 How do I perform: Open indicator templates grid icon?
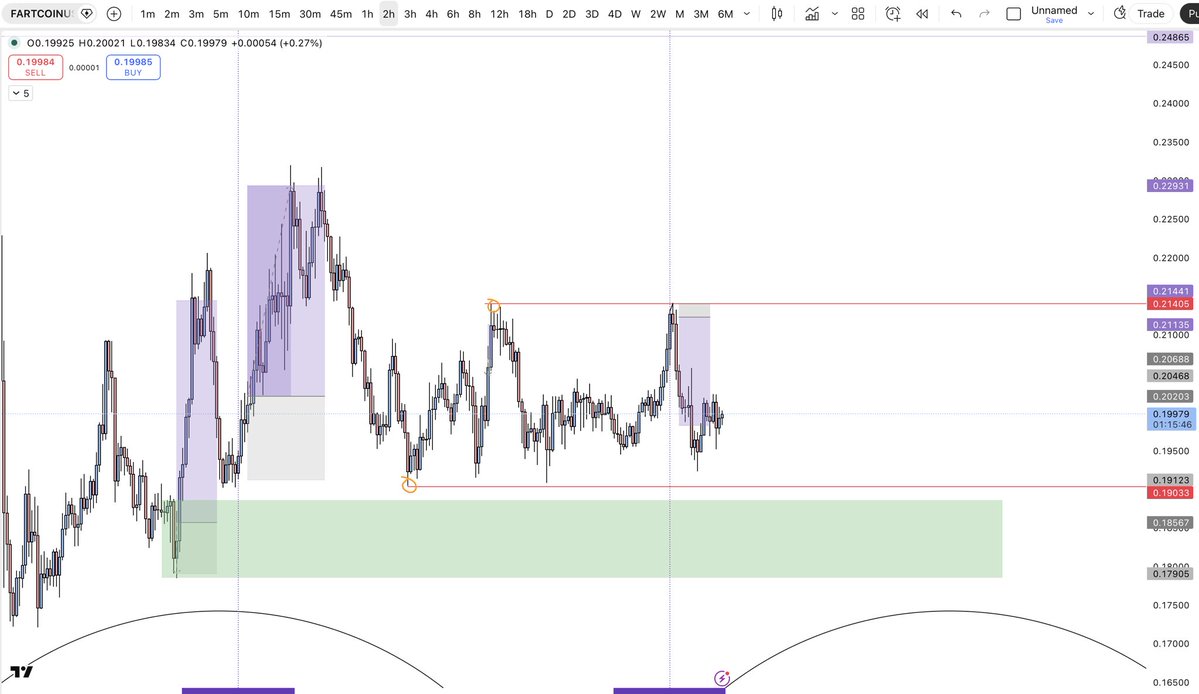coord(858,14)
